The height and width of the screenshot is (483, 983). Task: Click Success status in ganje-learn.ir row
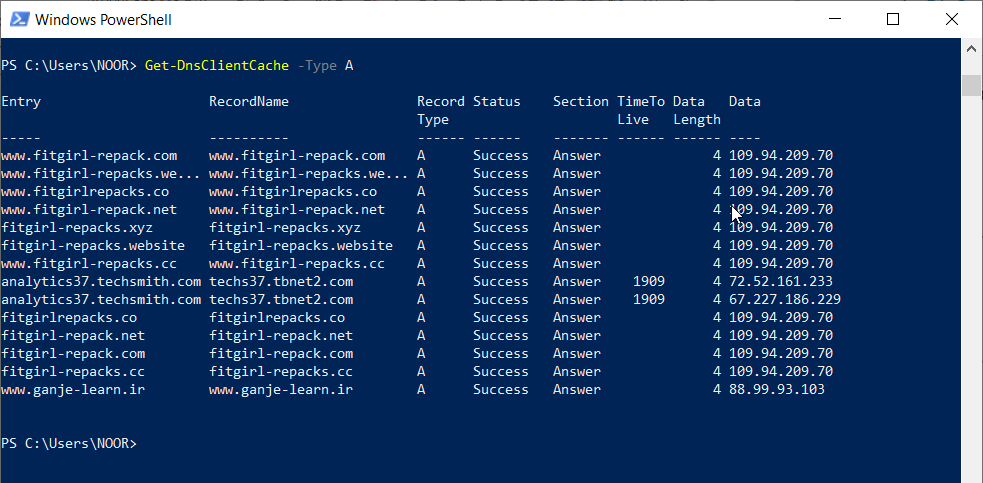[x=500, y=390]
